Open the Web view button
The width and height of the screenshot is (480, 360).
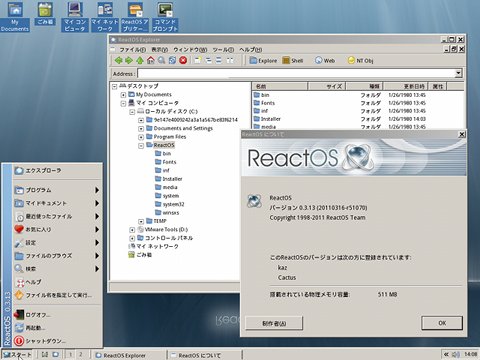pos(325,60)
